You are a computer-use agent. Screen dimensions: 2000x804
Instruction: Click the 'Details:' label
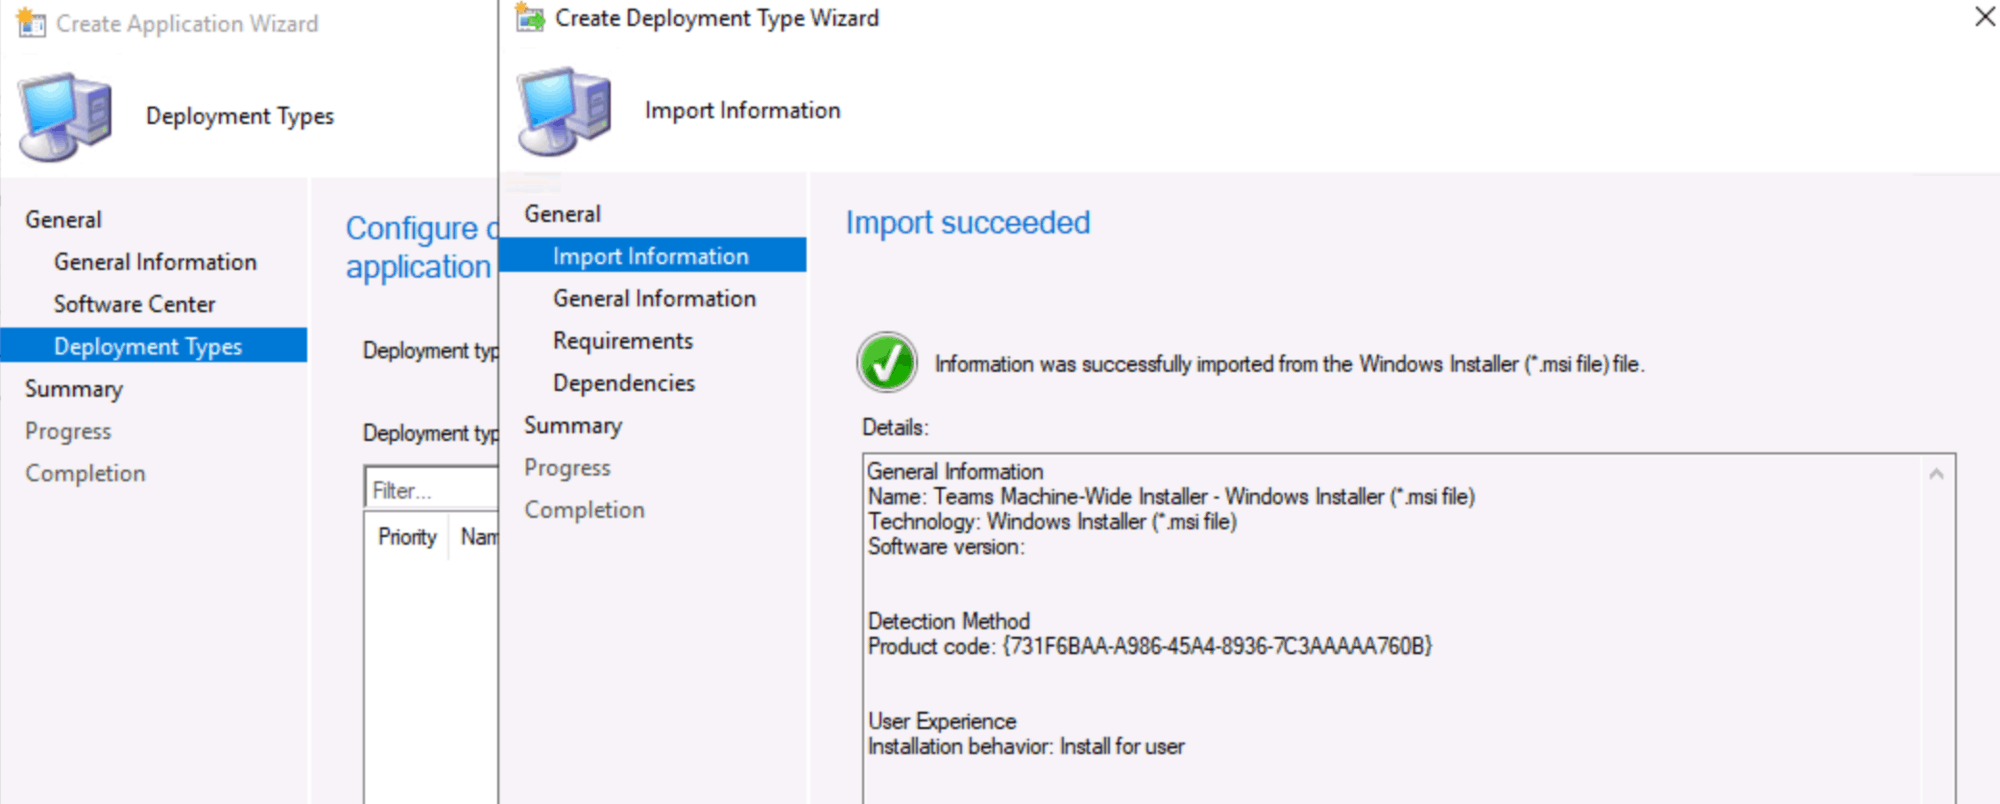click(895, 428)
